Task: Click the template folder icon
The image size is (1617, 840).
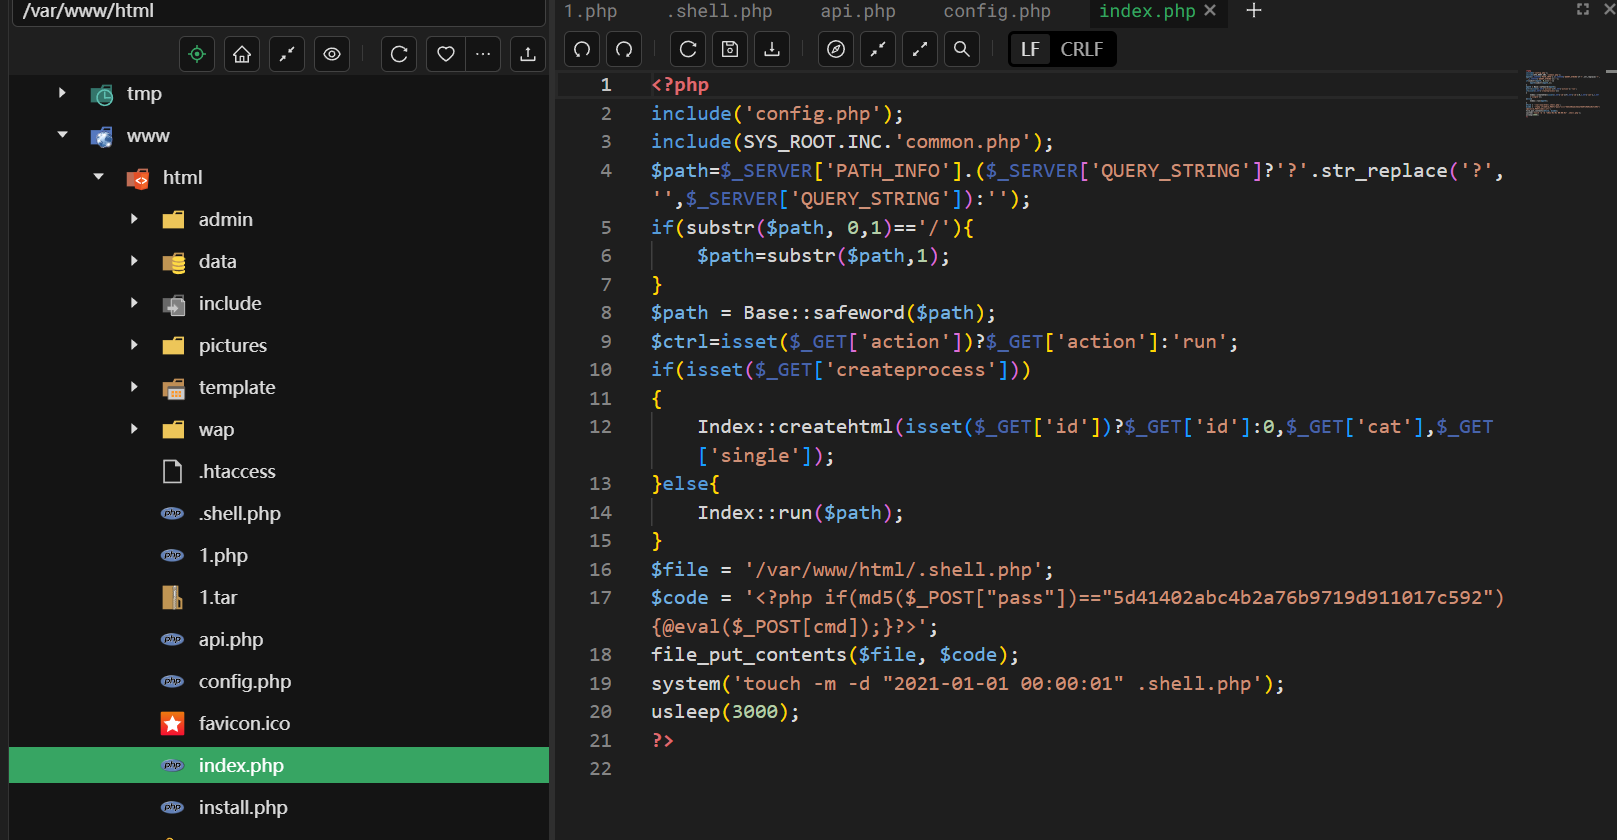Action: [173, 388]
